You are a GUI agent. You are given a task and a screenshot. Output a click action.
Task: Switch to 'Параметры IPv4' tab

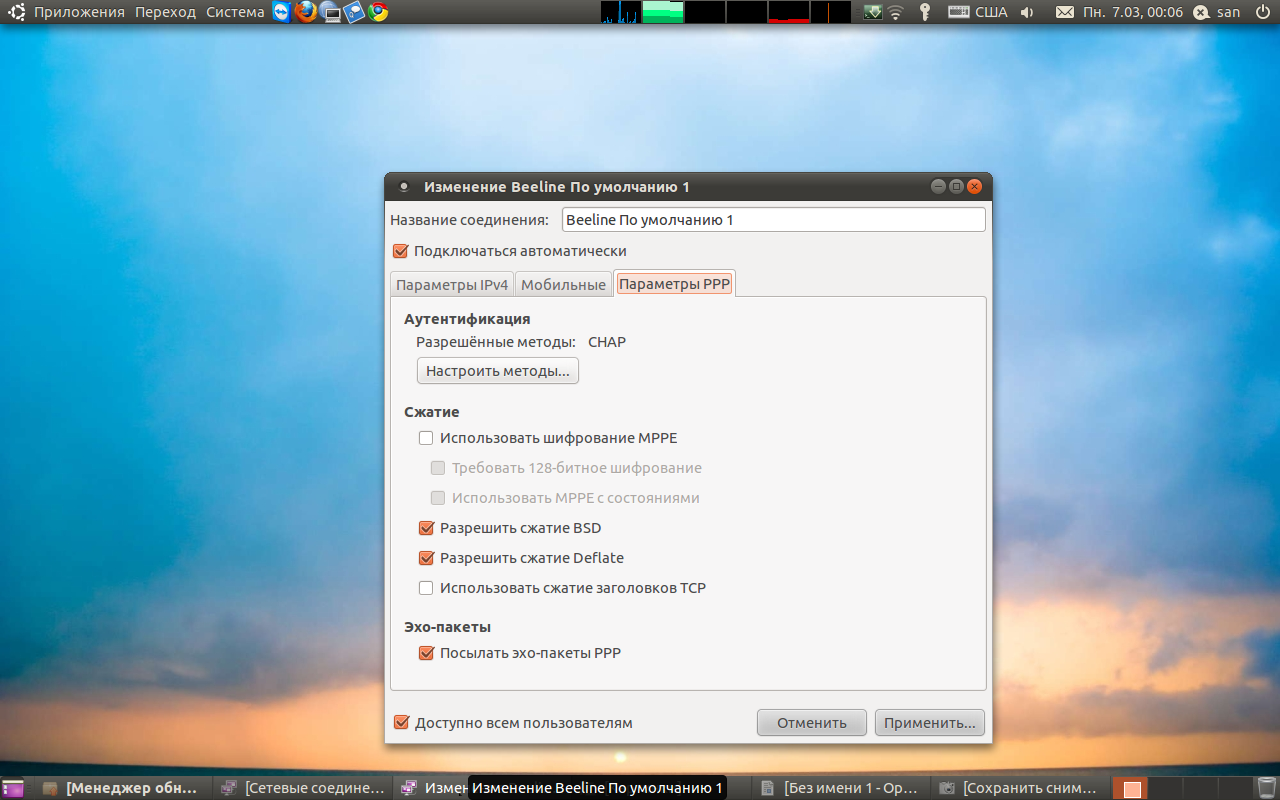(452, 284)
